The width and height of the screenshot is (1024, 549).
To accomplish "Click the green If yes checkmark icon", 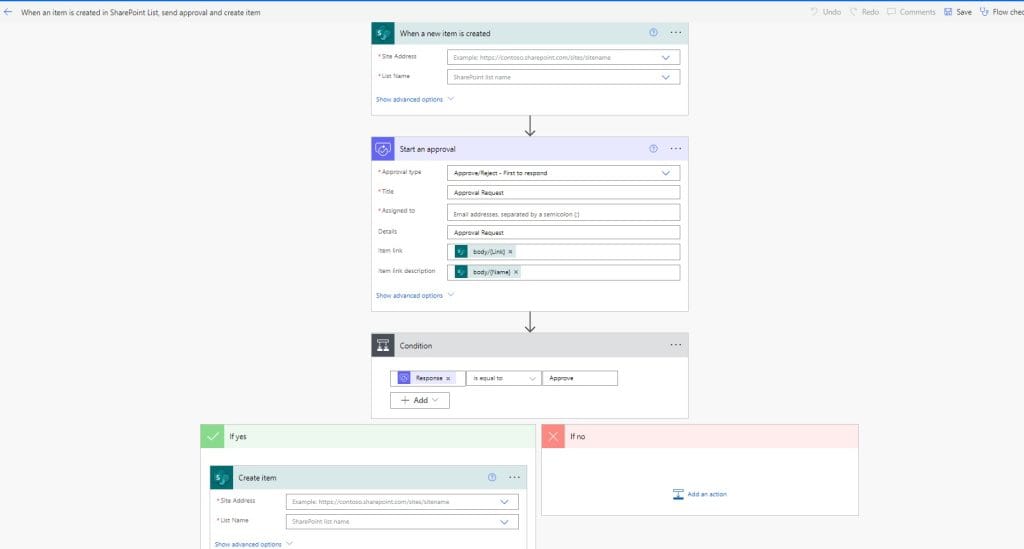I will (212, 436).
